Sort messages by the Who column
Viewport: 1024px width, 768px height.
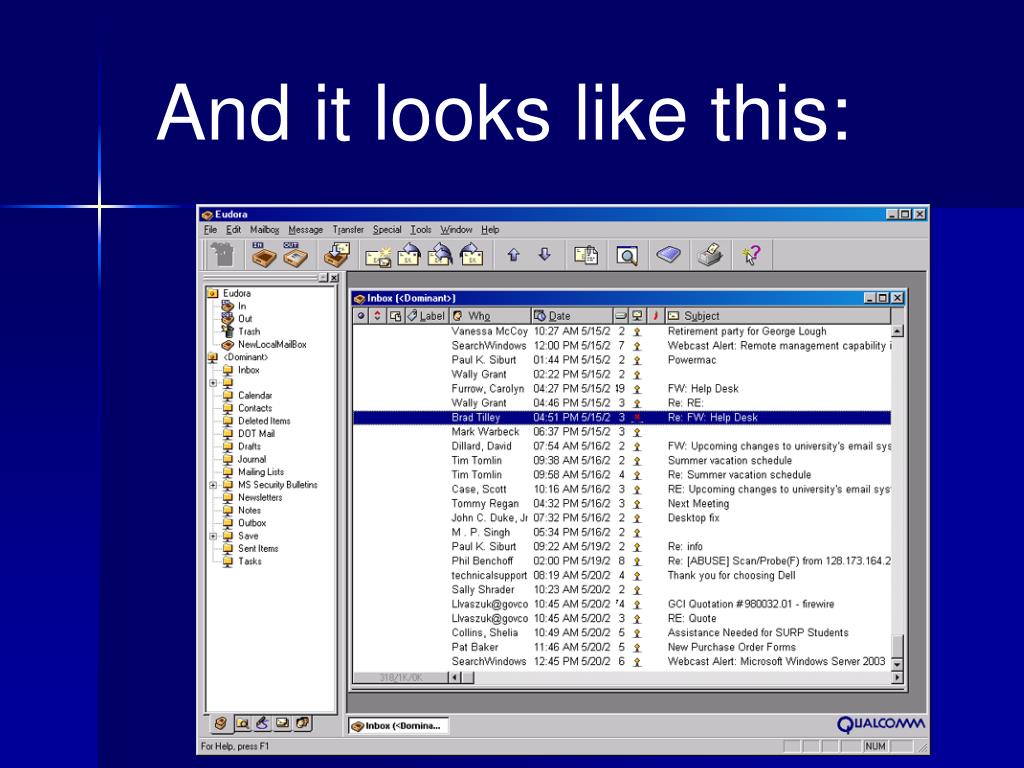[x=490, y=316]
